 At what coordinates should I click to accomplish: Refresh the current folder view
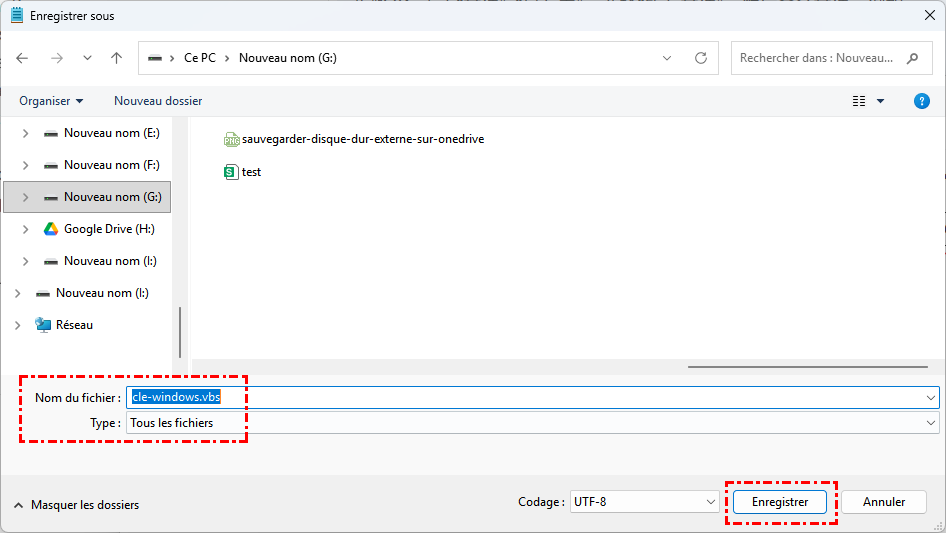click(701, 58)
